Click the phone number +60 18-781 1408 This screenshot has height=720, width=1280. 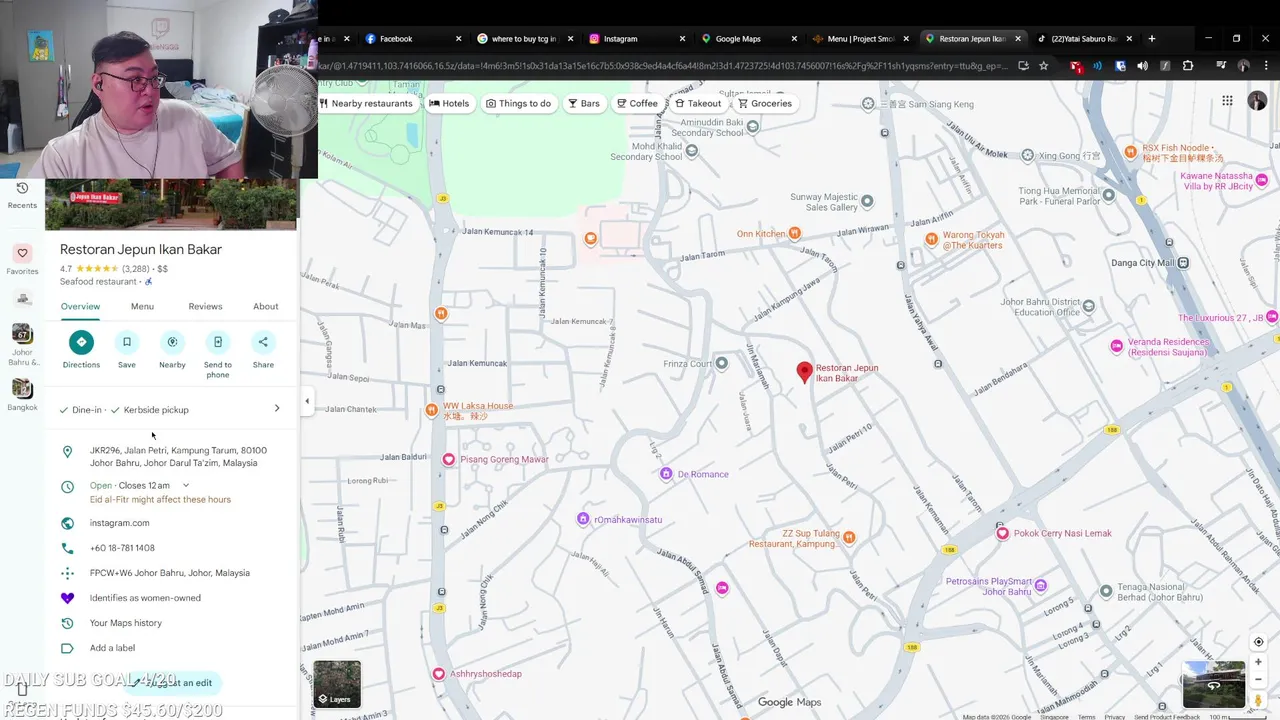122,548
